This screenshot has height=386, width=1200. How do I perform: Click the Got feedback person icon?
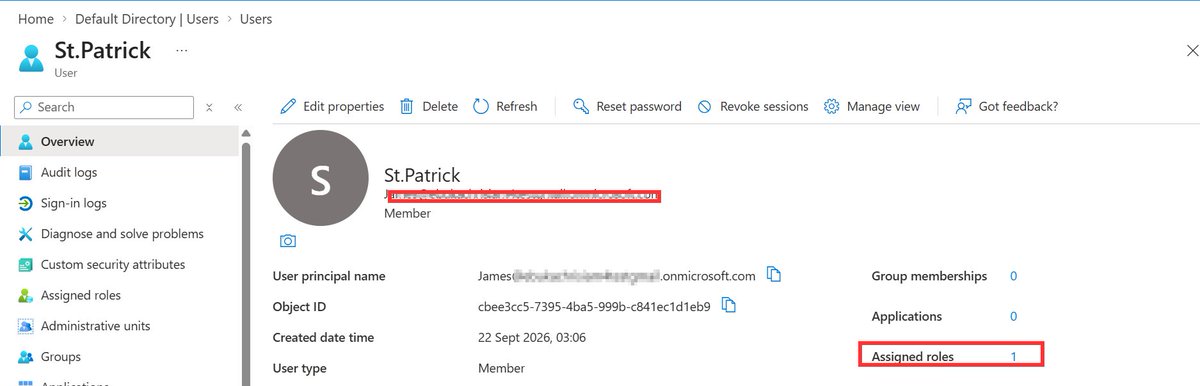pyautogui.click(x=964, y=106)
